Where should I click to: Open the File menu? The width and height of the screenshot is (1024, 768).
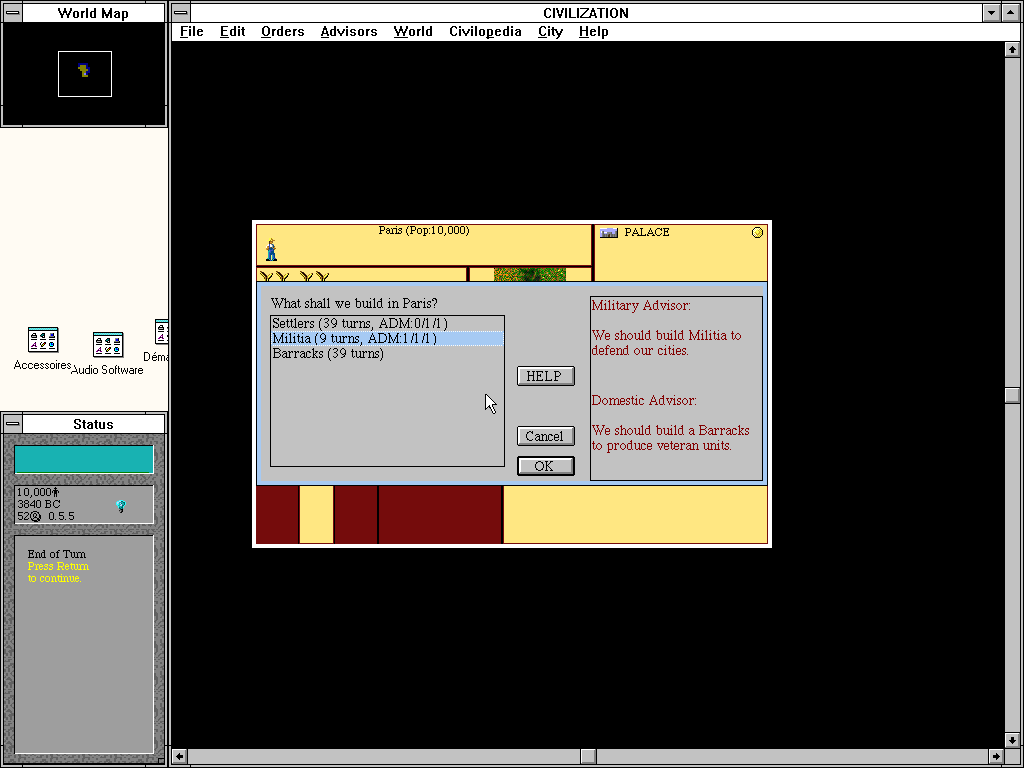point(191,31)
